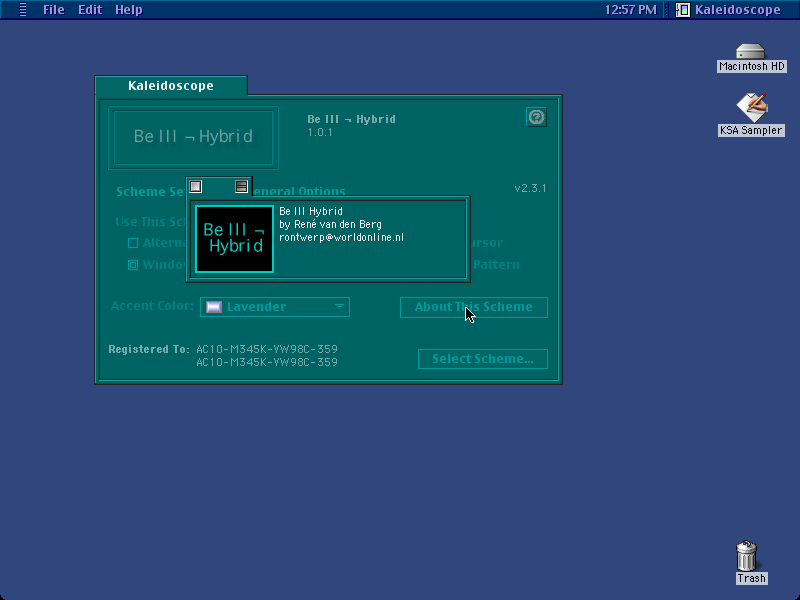Click the Select Scheme... button

(x=483, y=359)
